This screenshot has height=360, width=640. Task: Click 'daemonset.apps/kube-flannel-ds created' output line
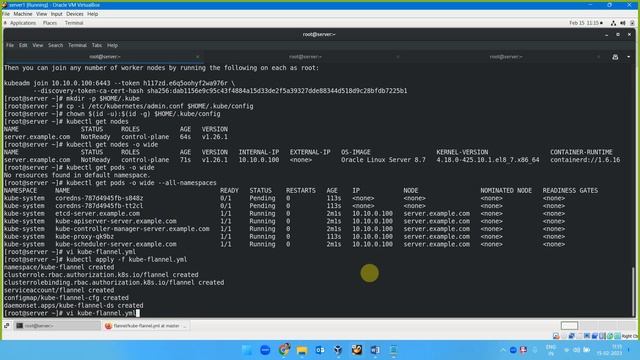tap(73, 306)
